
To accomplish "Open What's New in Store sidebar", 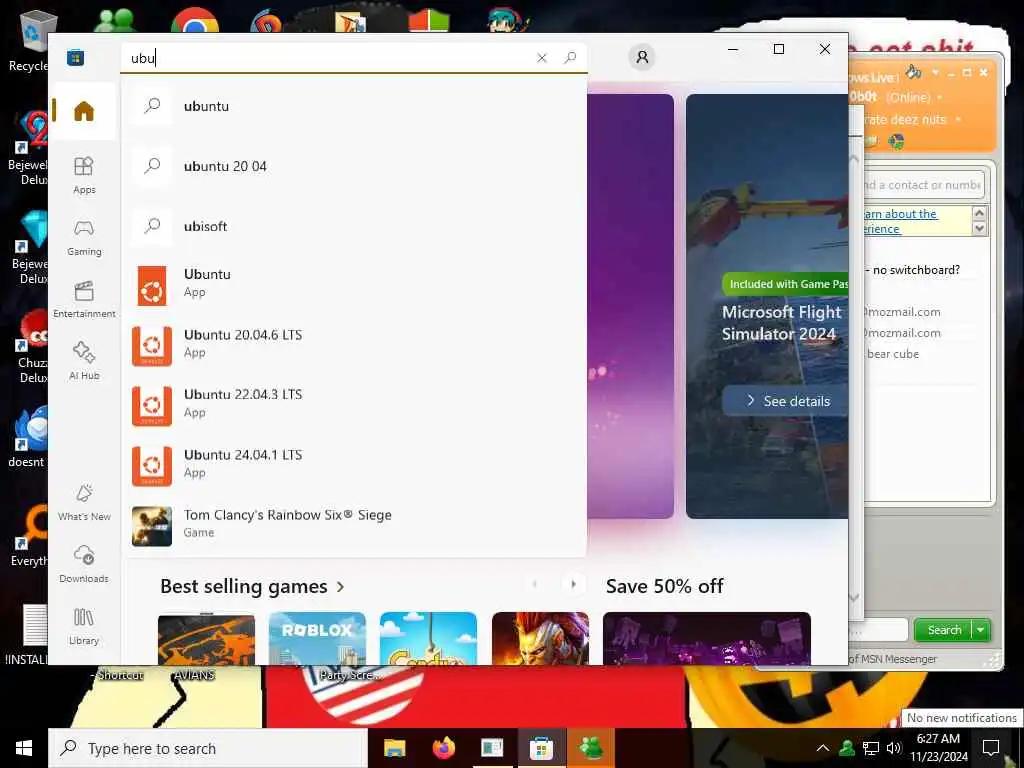I will (x=84, y=502).
